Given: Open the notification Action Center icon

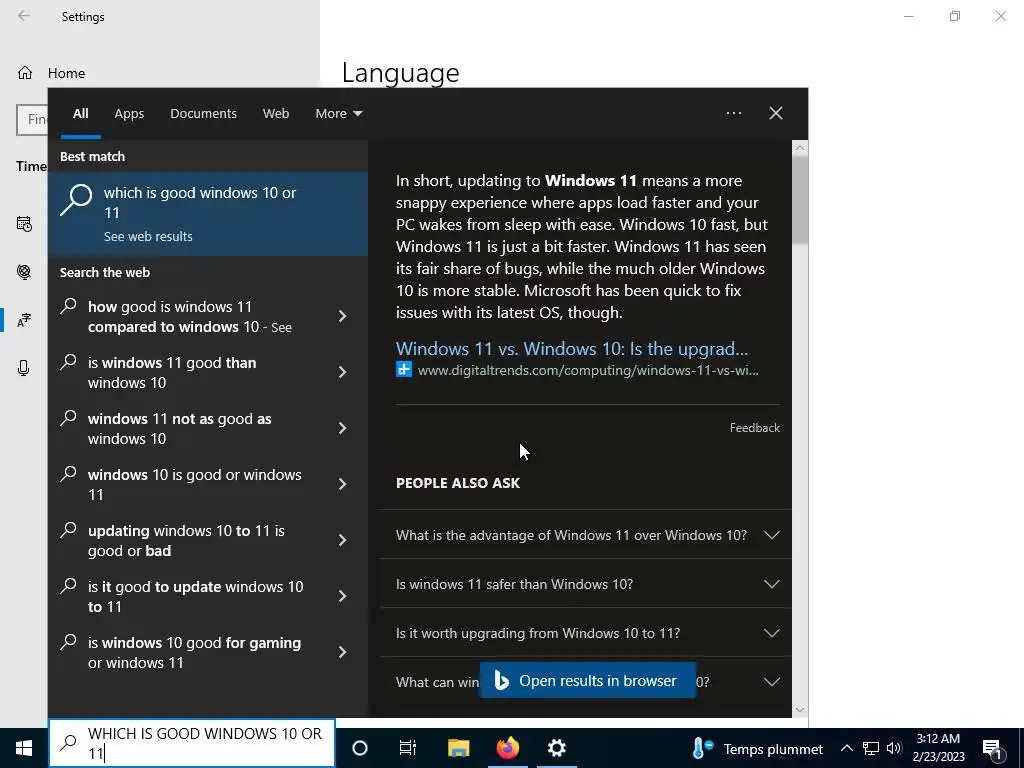Looking at the screenshot, I should click(x=992, y=749).
